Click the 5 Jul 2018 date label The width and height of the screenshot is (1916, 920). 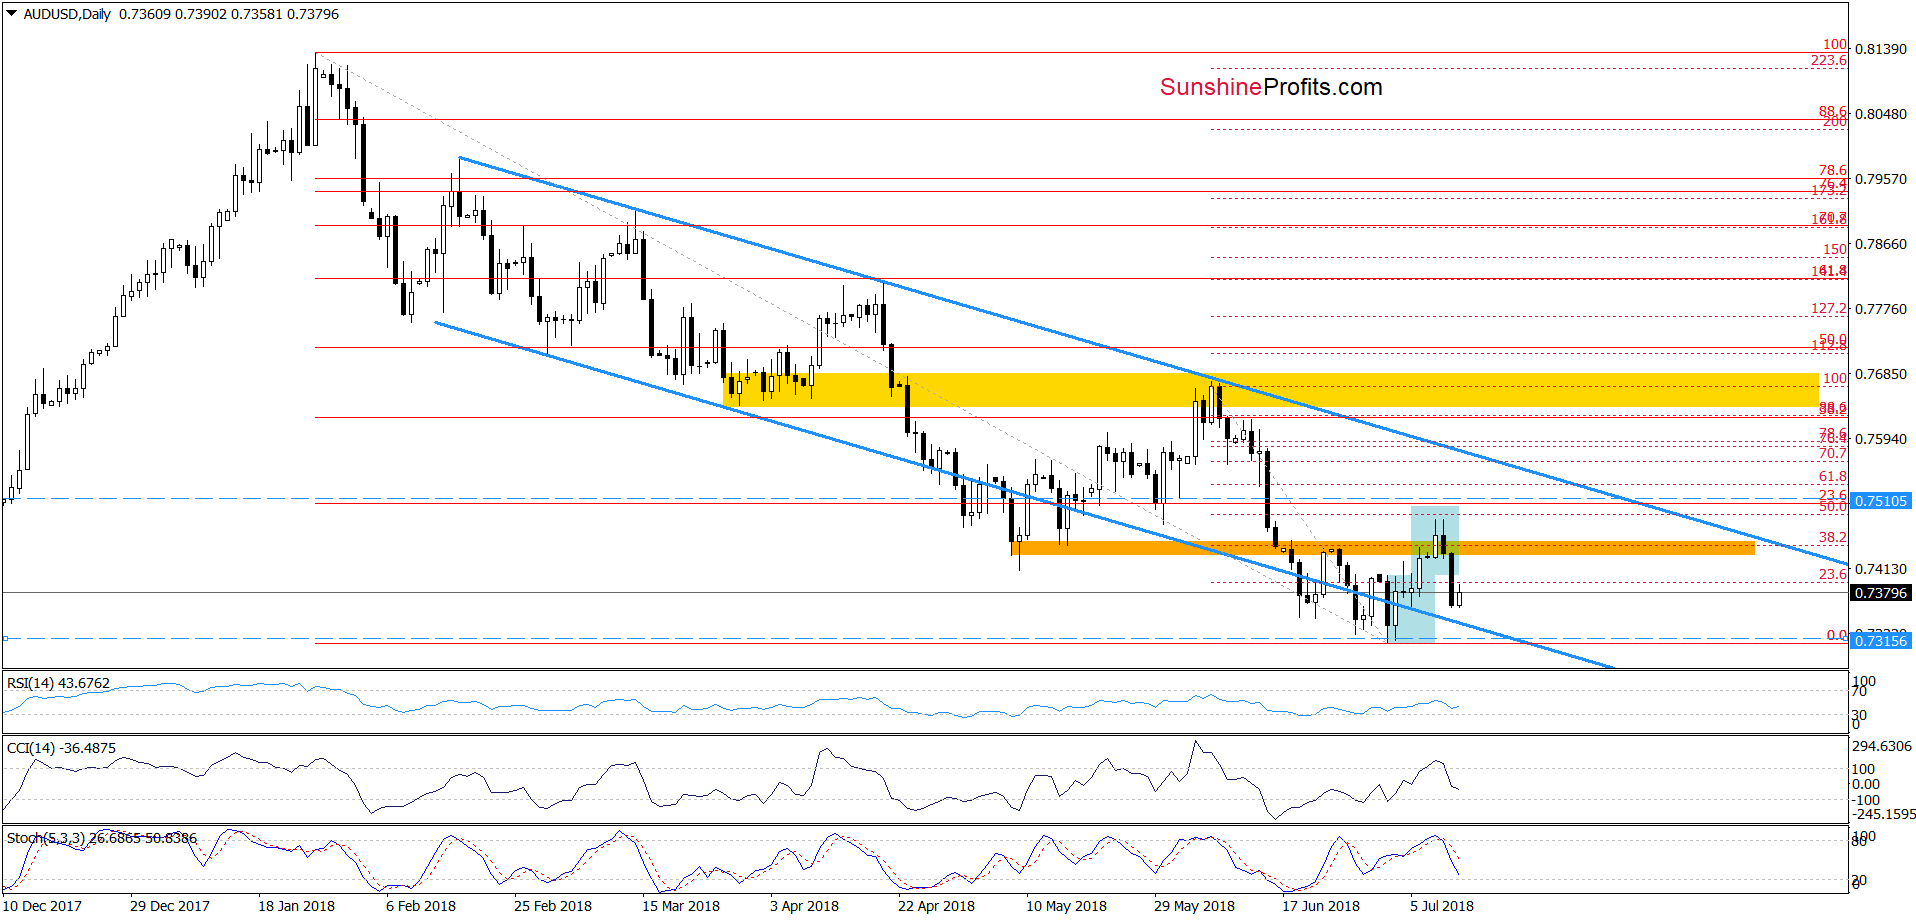pos(1442,906)
